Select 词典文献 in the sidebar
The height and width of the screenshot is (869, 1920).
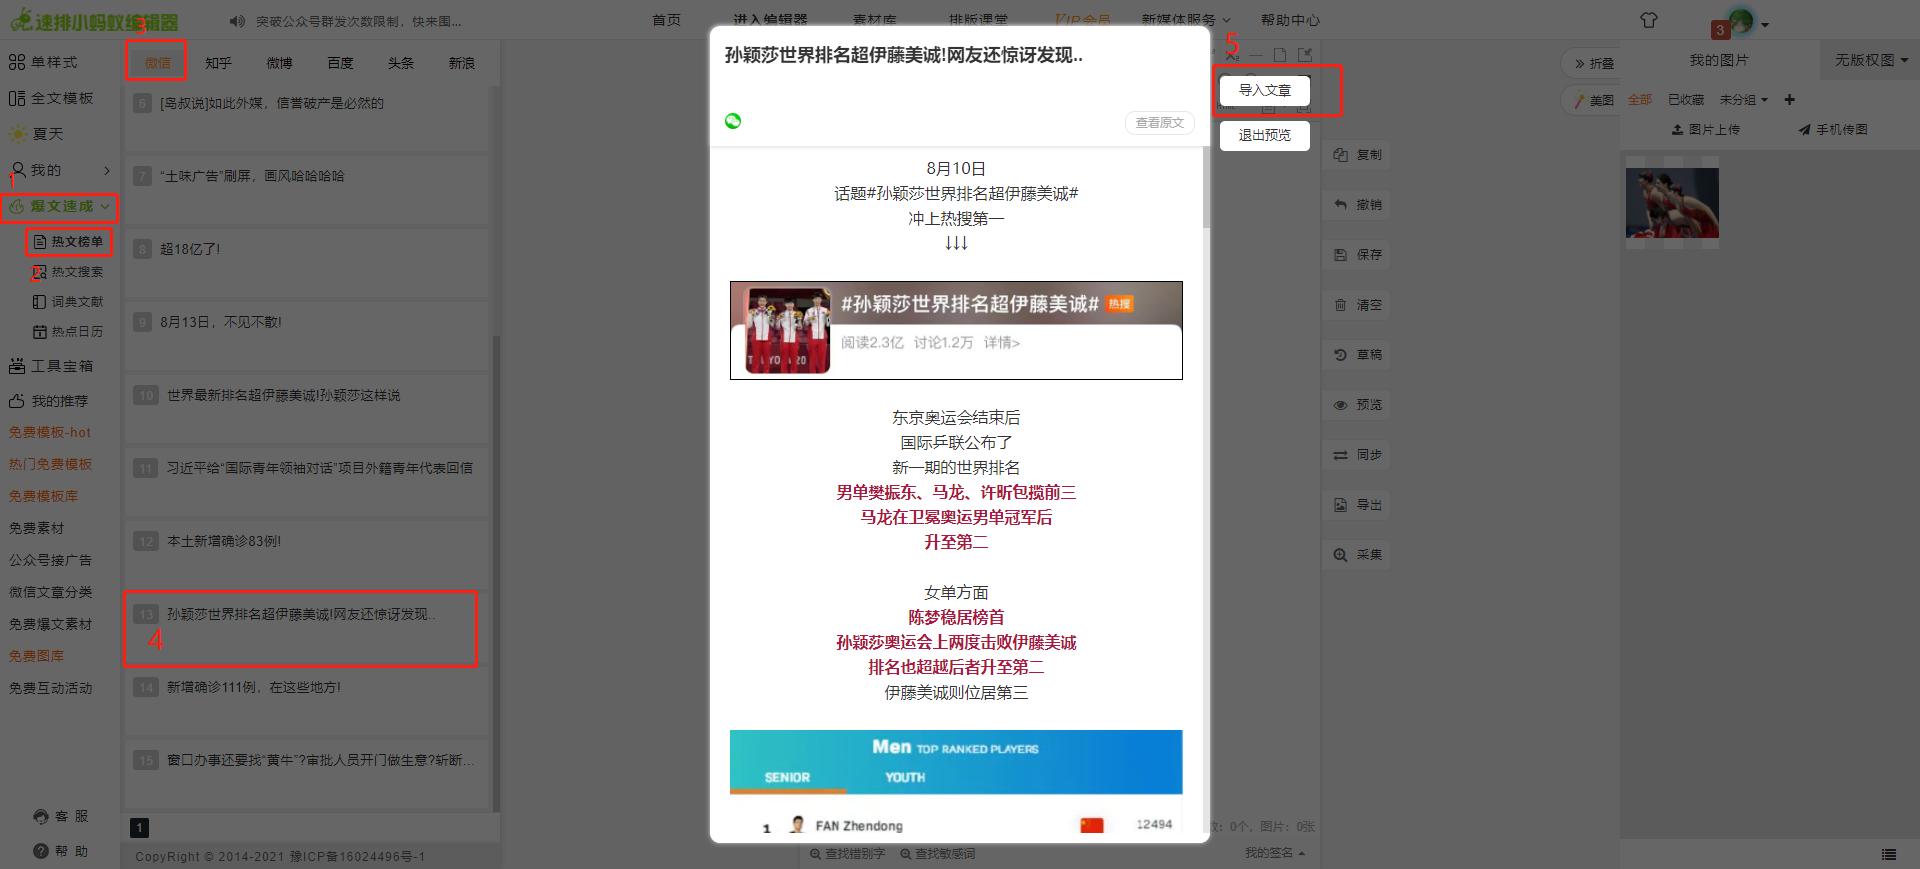[68, 301]
